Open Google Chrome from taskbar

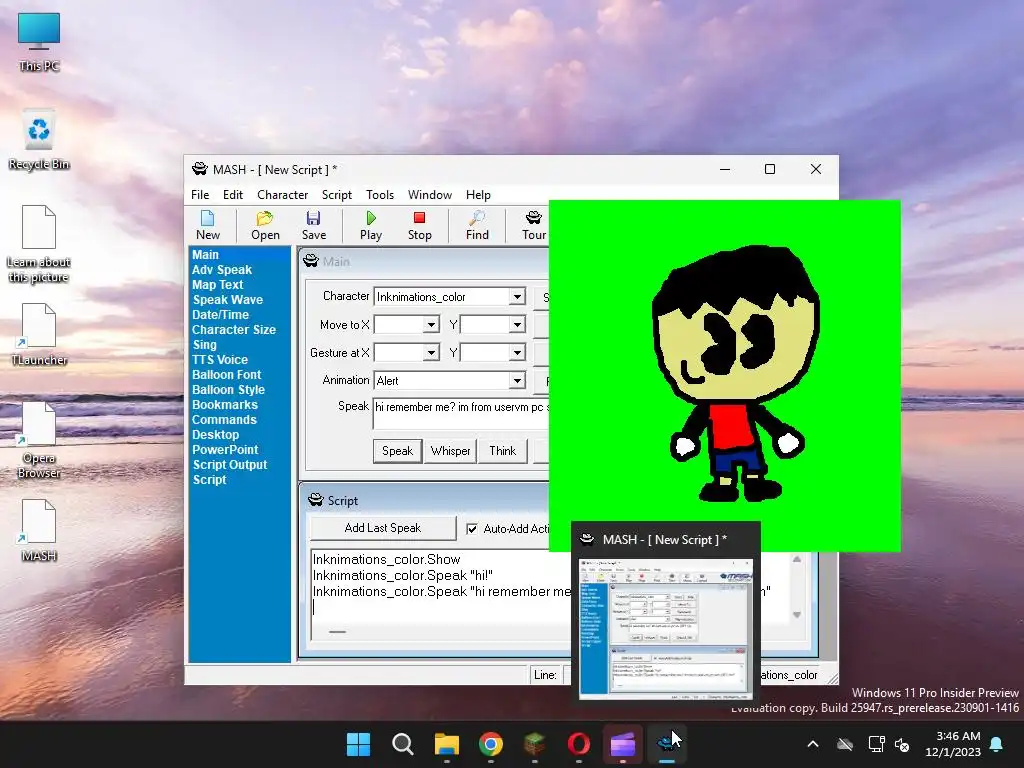[x=490, y=744]
